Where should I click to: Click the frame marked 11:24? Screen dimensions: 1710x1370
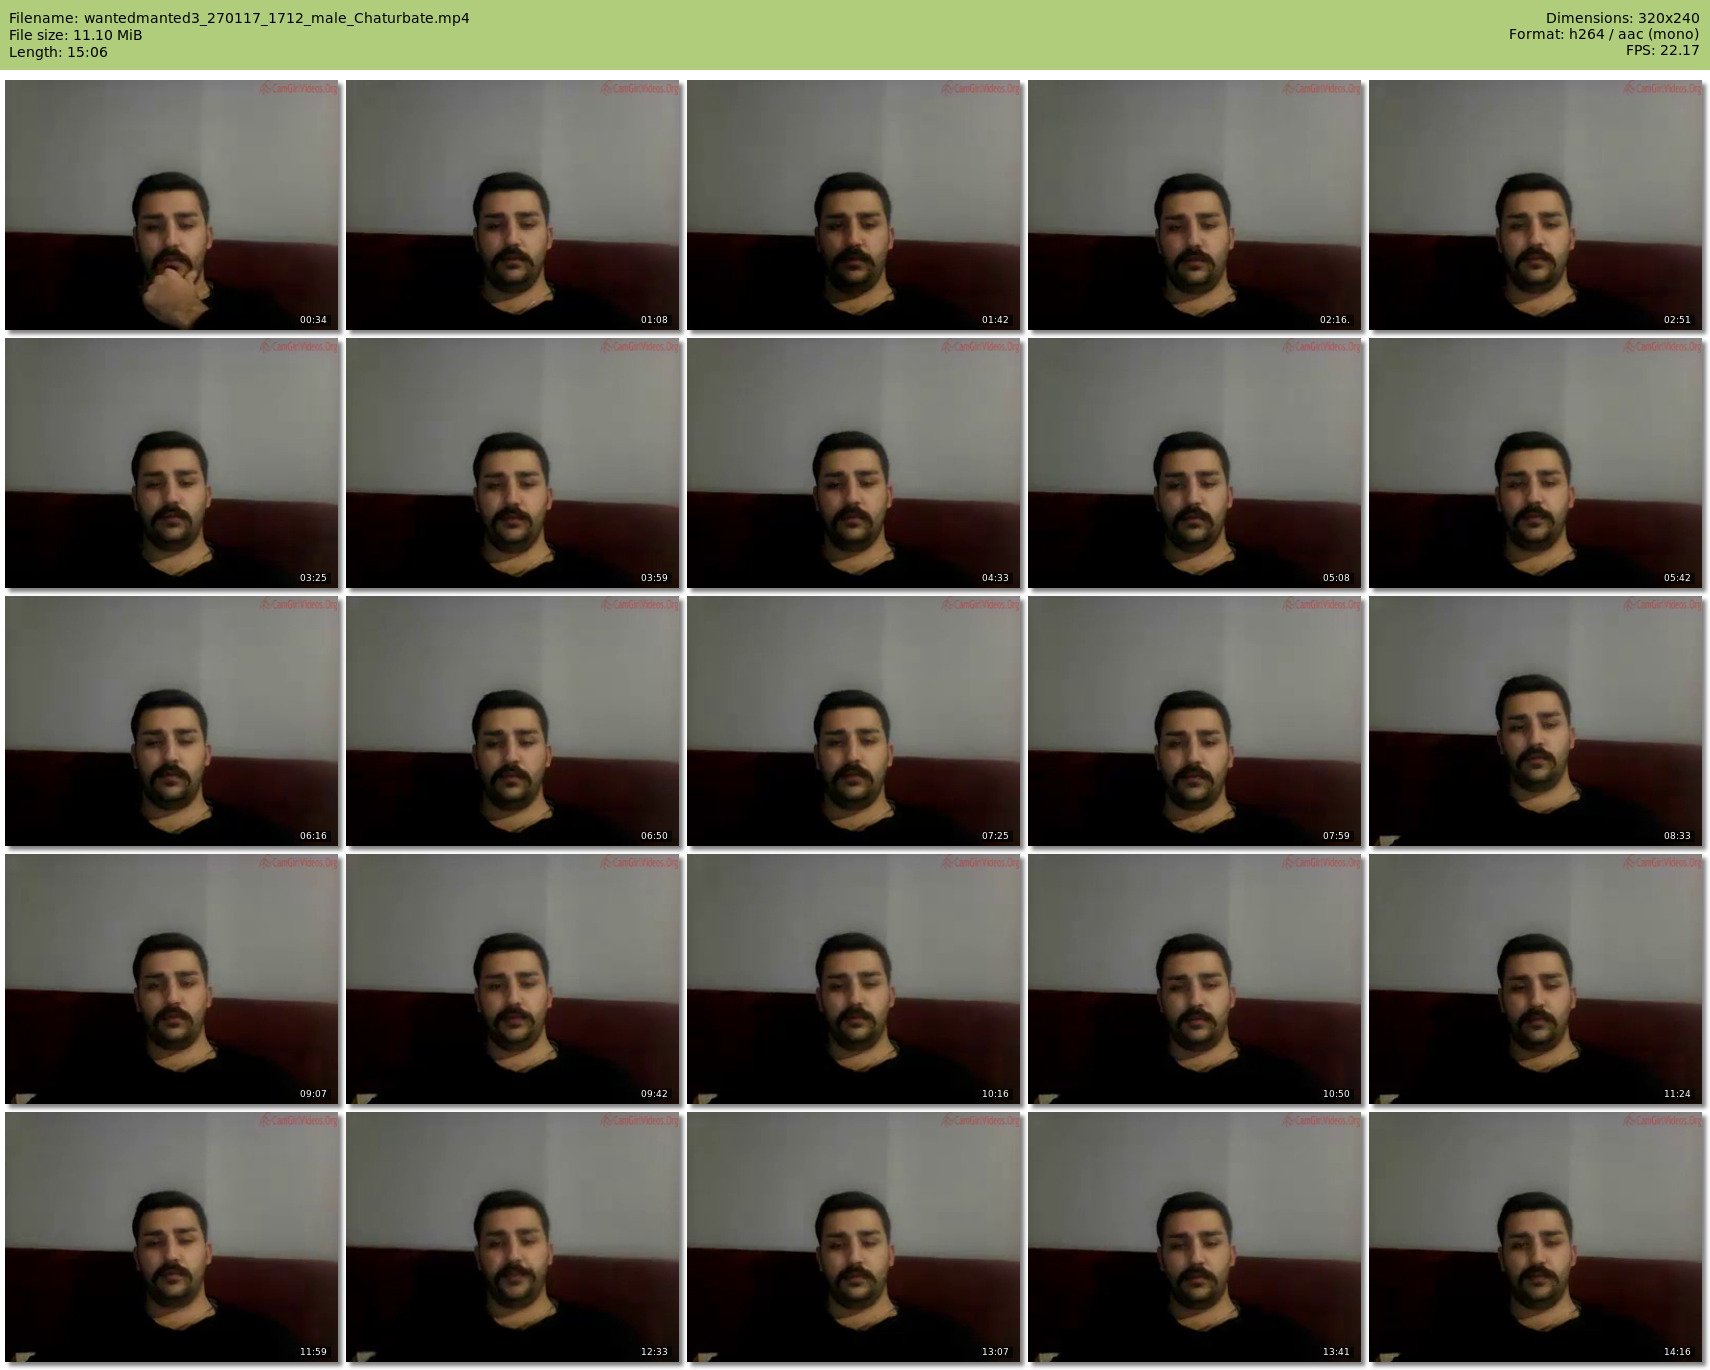pyautogui.click(x=1536, y=979)
